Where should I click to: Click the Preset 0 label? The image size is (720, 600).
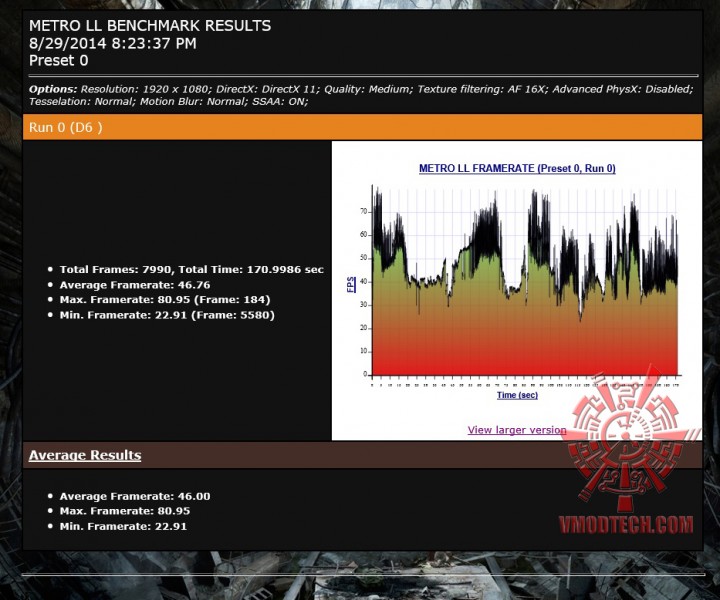58,61
